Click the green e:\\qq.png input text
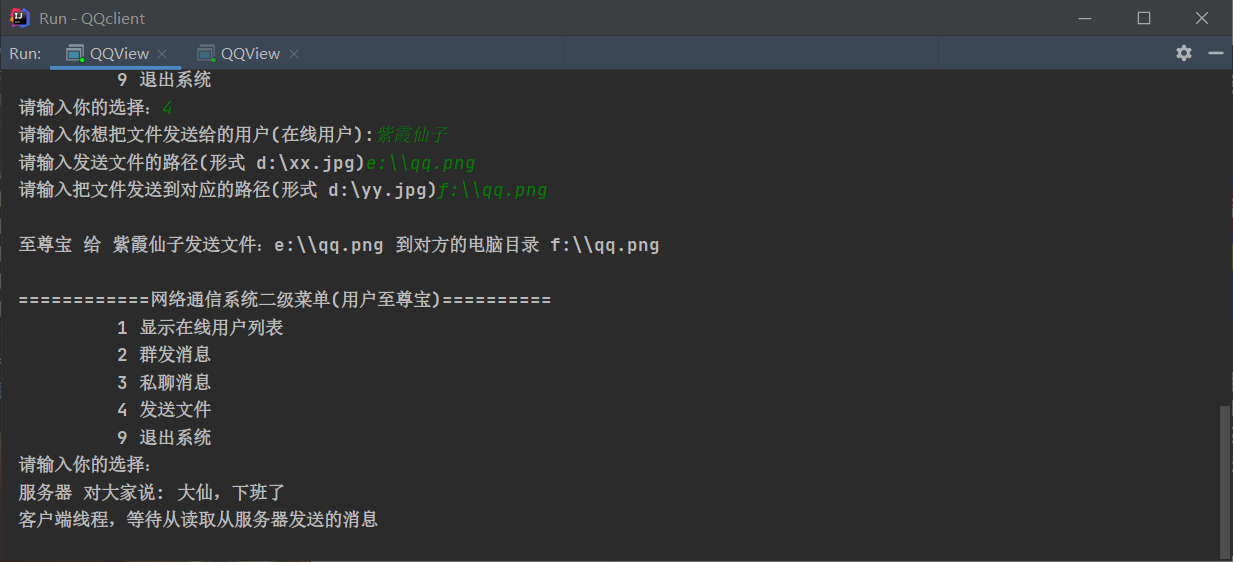This screenshot has width=1233, height=562. point(421,162)
